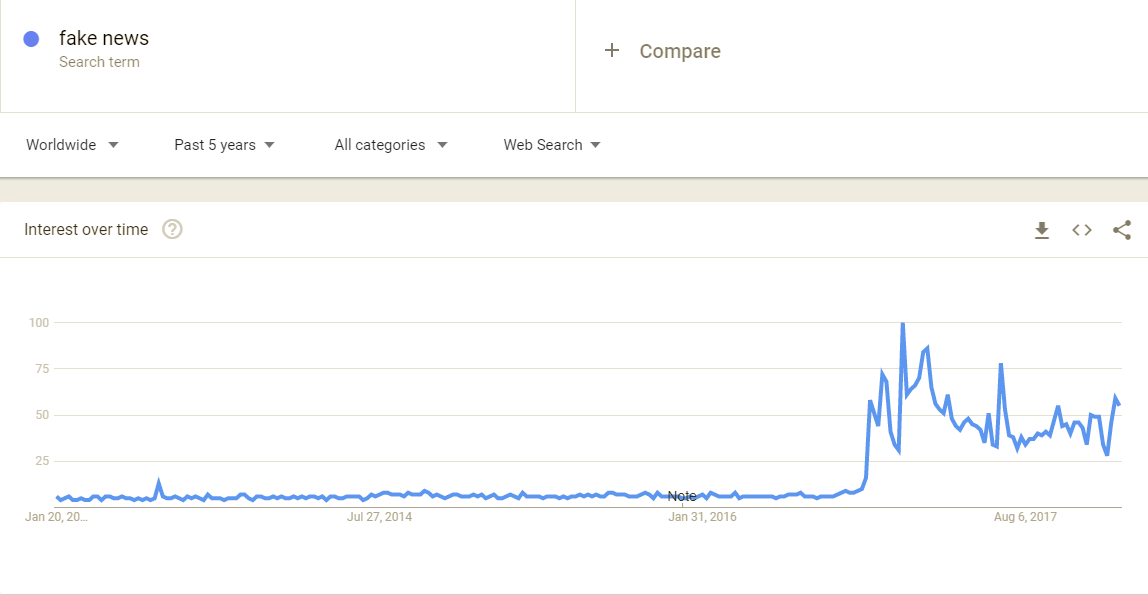This screenshot has height=595, width=1148.
Task: Click the Jul 27, 2014 axis label
Action: [x=379, y=517]
